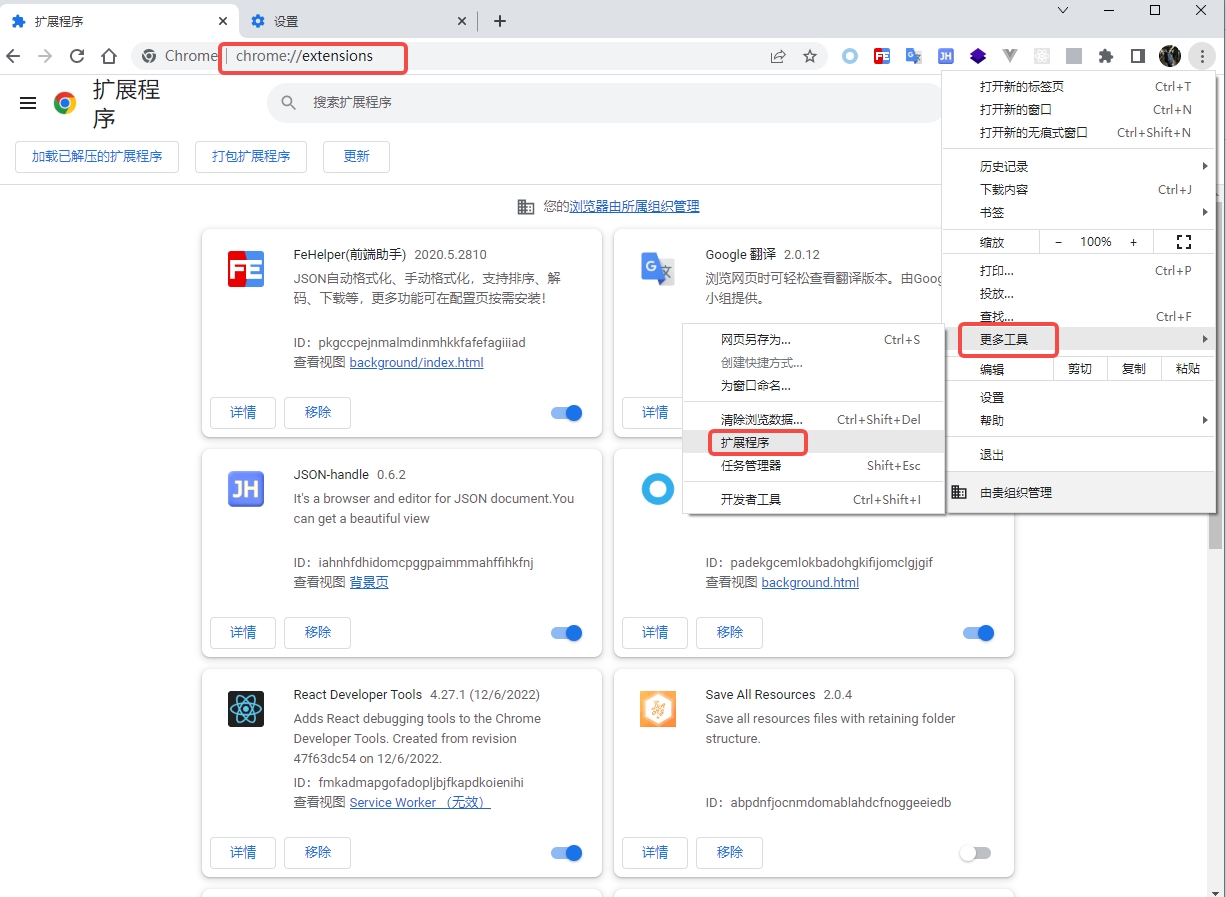Screen dimensions: 1226x897
Task: Open FeHelper from the toolbar icon
Action: coord(882,56)
